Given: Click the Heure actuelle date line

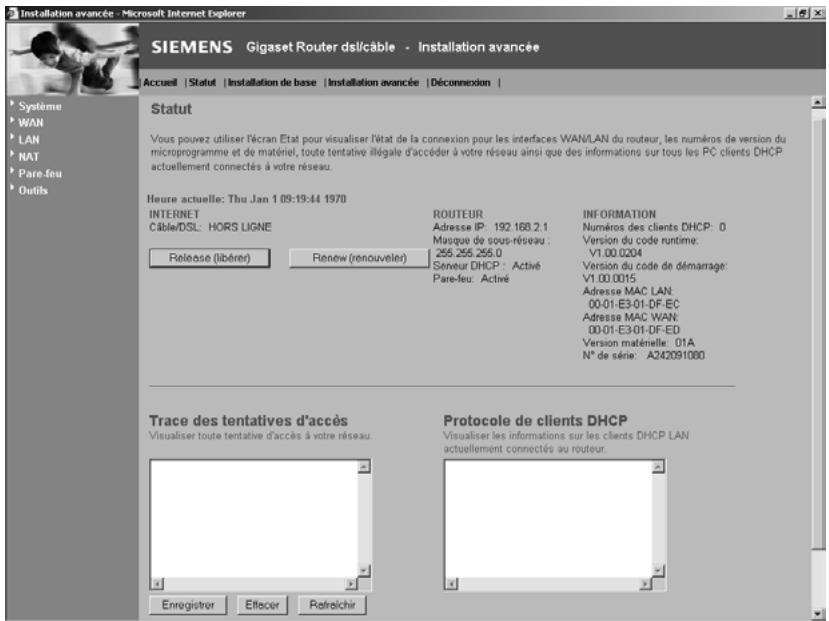Looking at the screenshot, I should coord(246,199).
